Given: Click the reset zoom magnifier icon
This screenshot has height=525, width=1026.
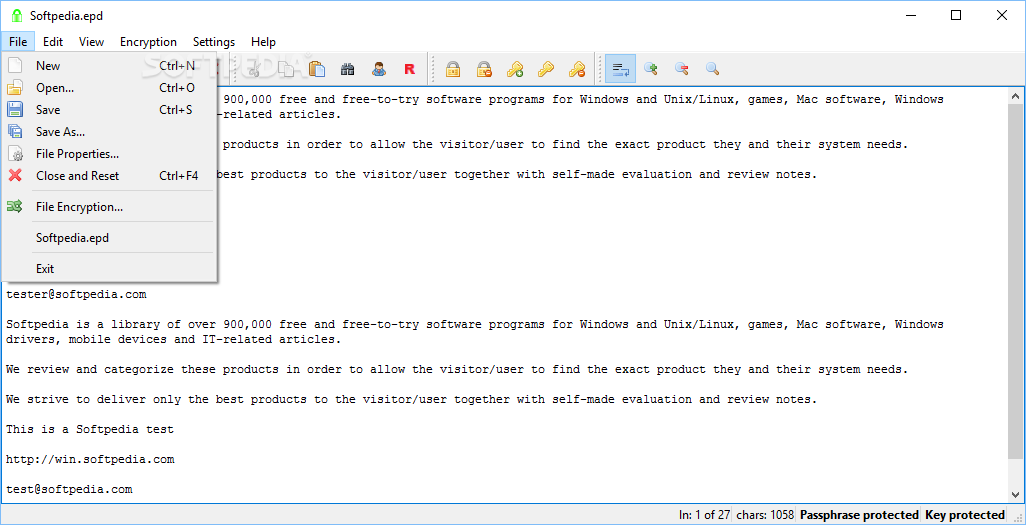Looking at the screenshot, I should tap(713, 68).
